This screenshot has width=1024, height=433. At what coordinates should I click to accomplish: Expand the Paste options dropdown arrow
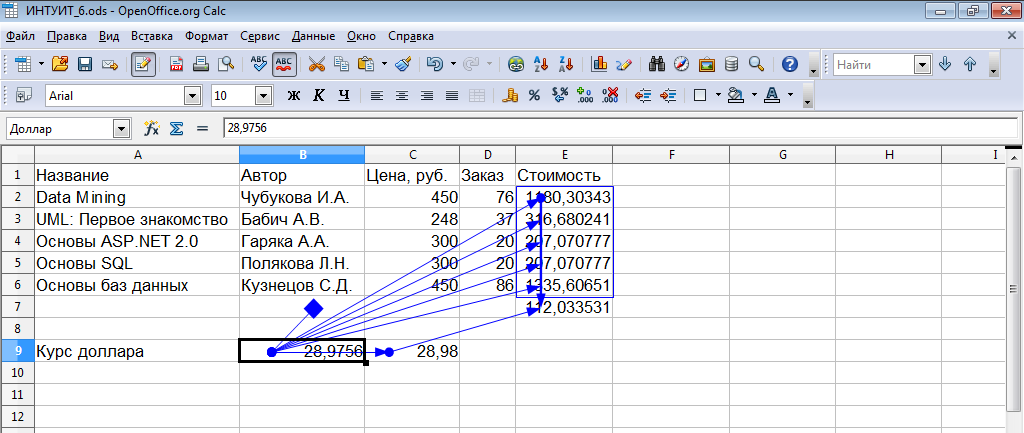point(385,64)
